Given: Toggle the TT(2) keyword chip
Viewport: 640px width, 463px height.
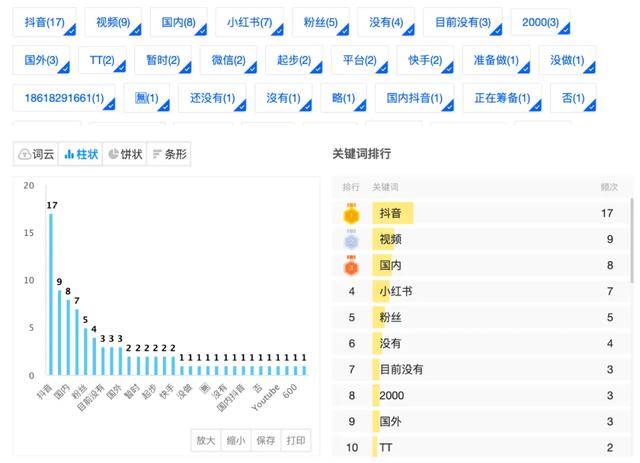Looking at the screenshot, I should click(102, 60).
